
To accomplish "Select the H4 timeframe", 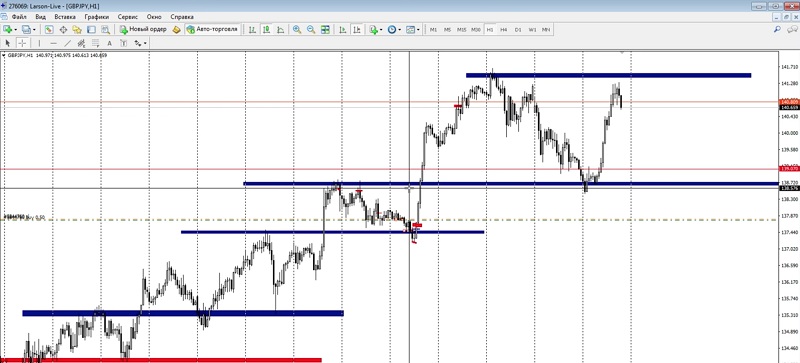I will point(504,30).
